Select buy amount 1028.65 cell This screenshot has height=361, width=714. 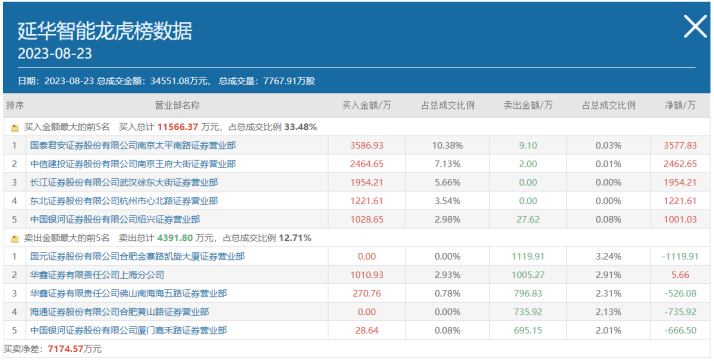pos(367,219)
